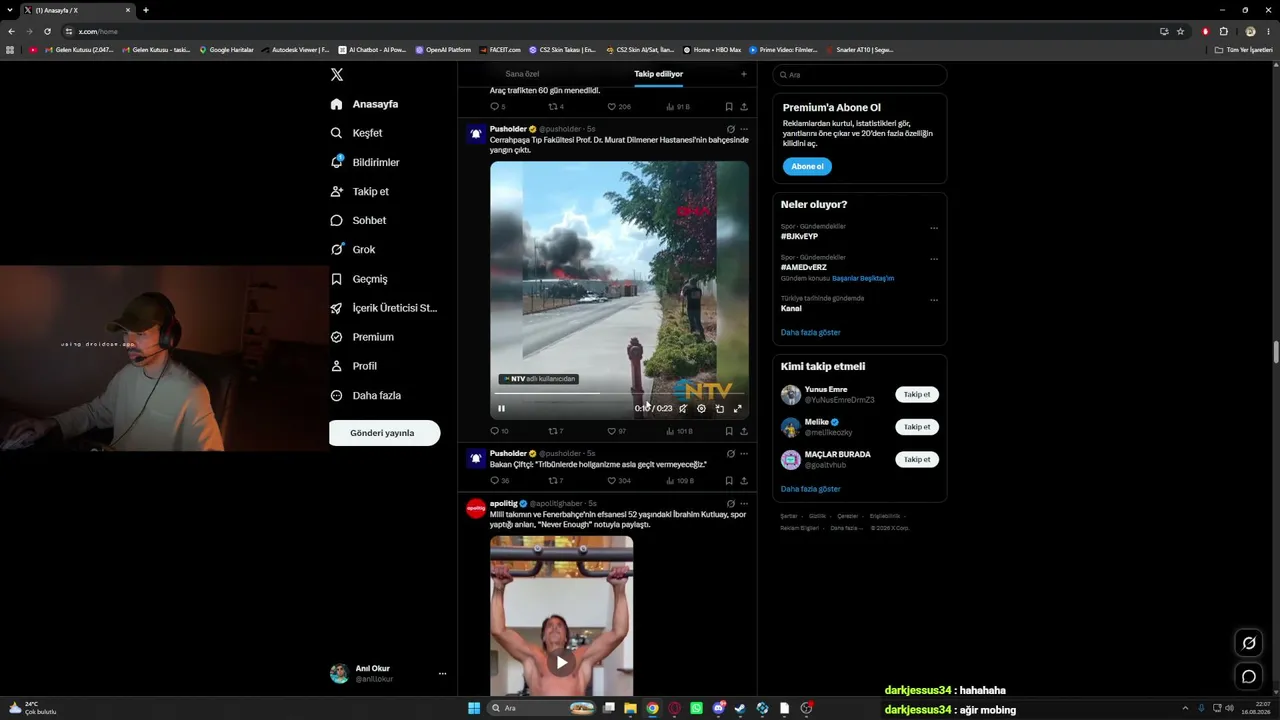
Task: Open Profil page from sidebar
Action: tap(353, 366)
